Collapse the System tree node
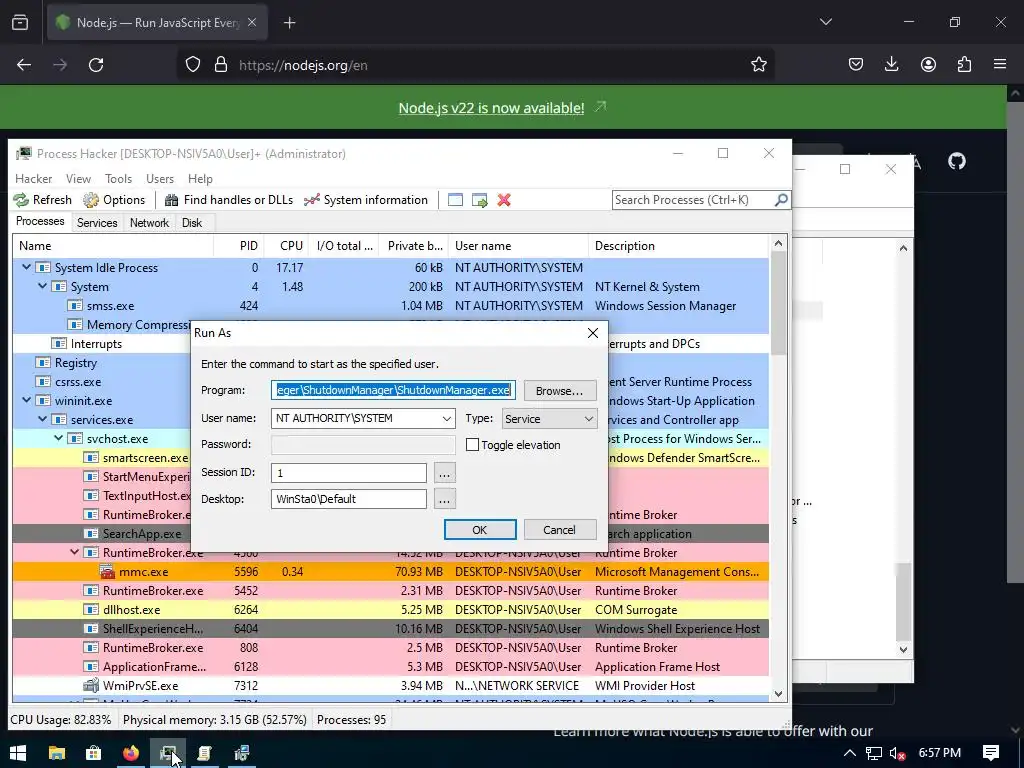This screenshot has width=1024, height=768. pyautogui.click(x=42, y=286)
